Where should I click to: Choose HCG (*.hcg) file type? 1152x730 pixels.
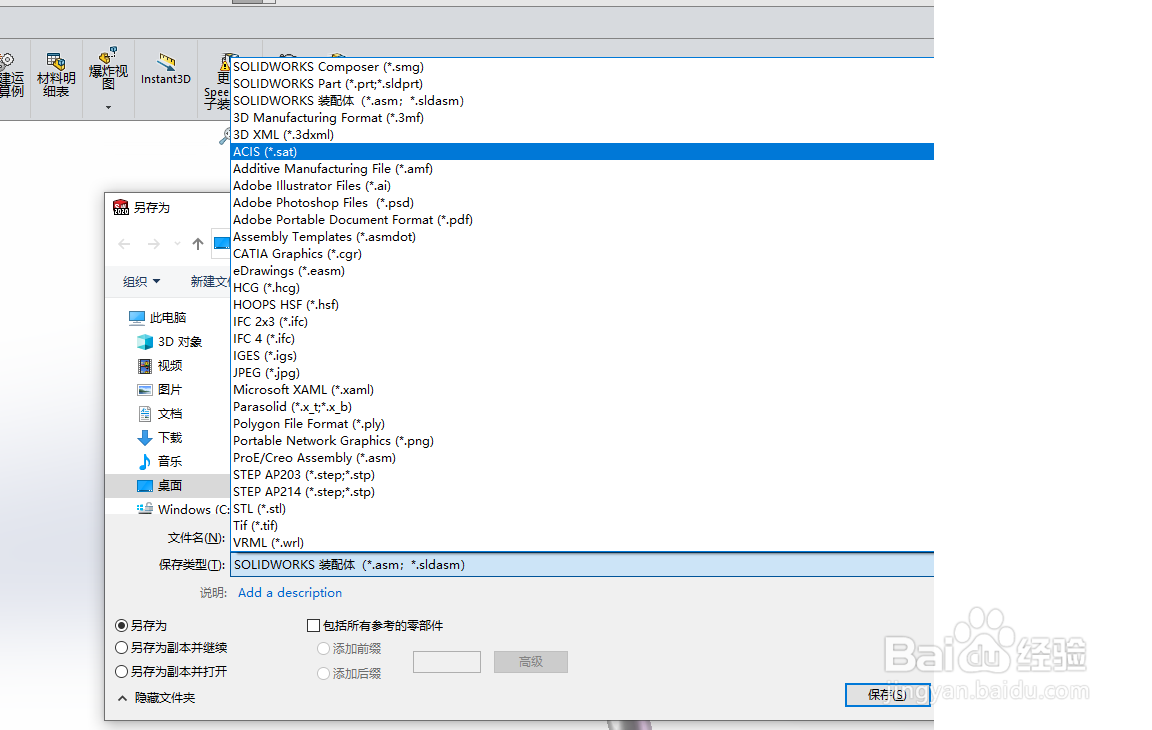pyautogui.click(x=582, y=288)
